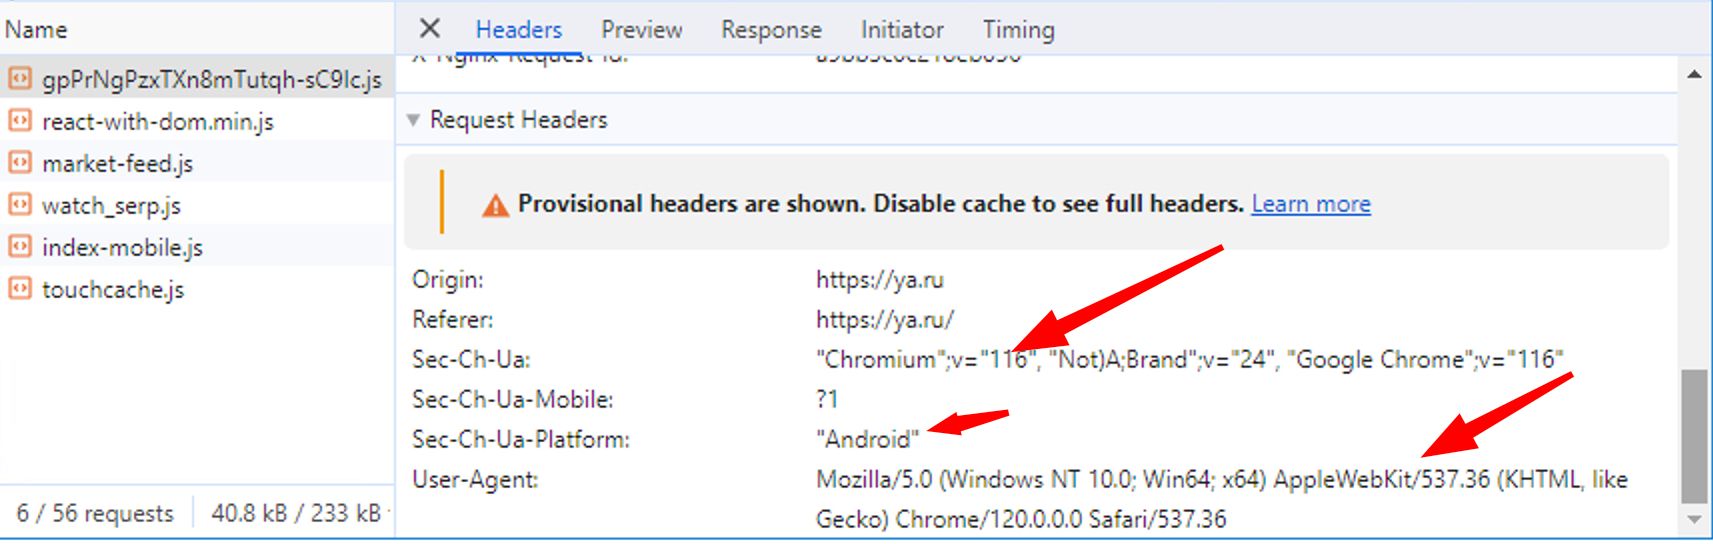Show the Timing tab
Screen dimensions: 1713x544
tap(1018, 30)
